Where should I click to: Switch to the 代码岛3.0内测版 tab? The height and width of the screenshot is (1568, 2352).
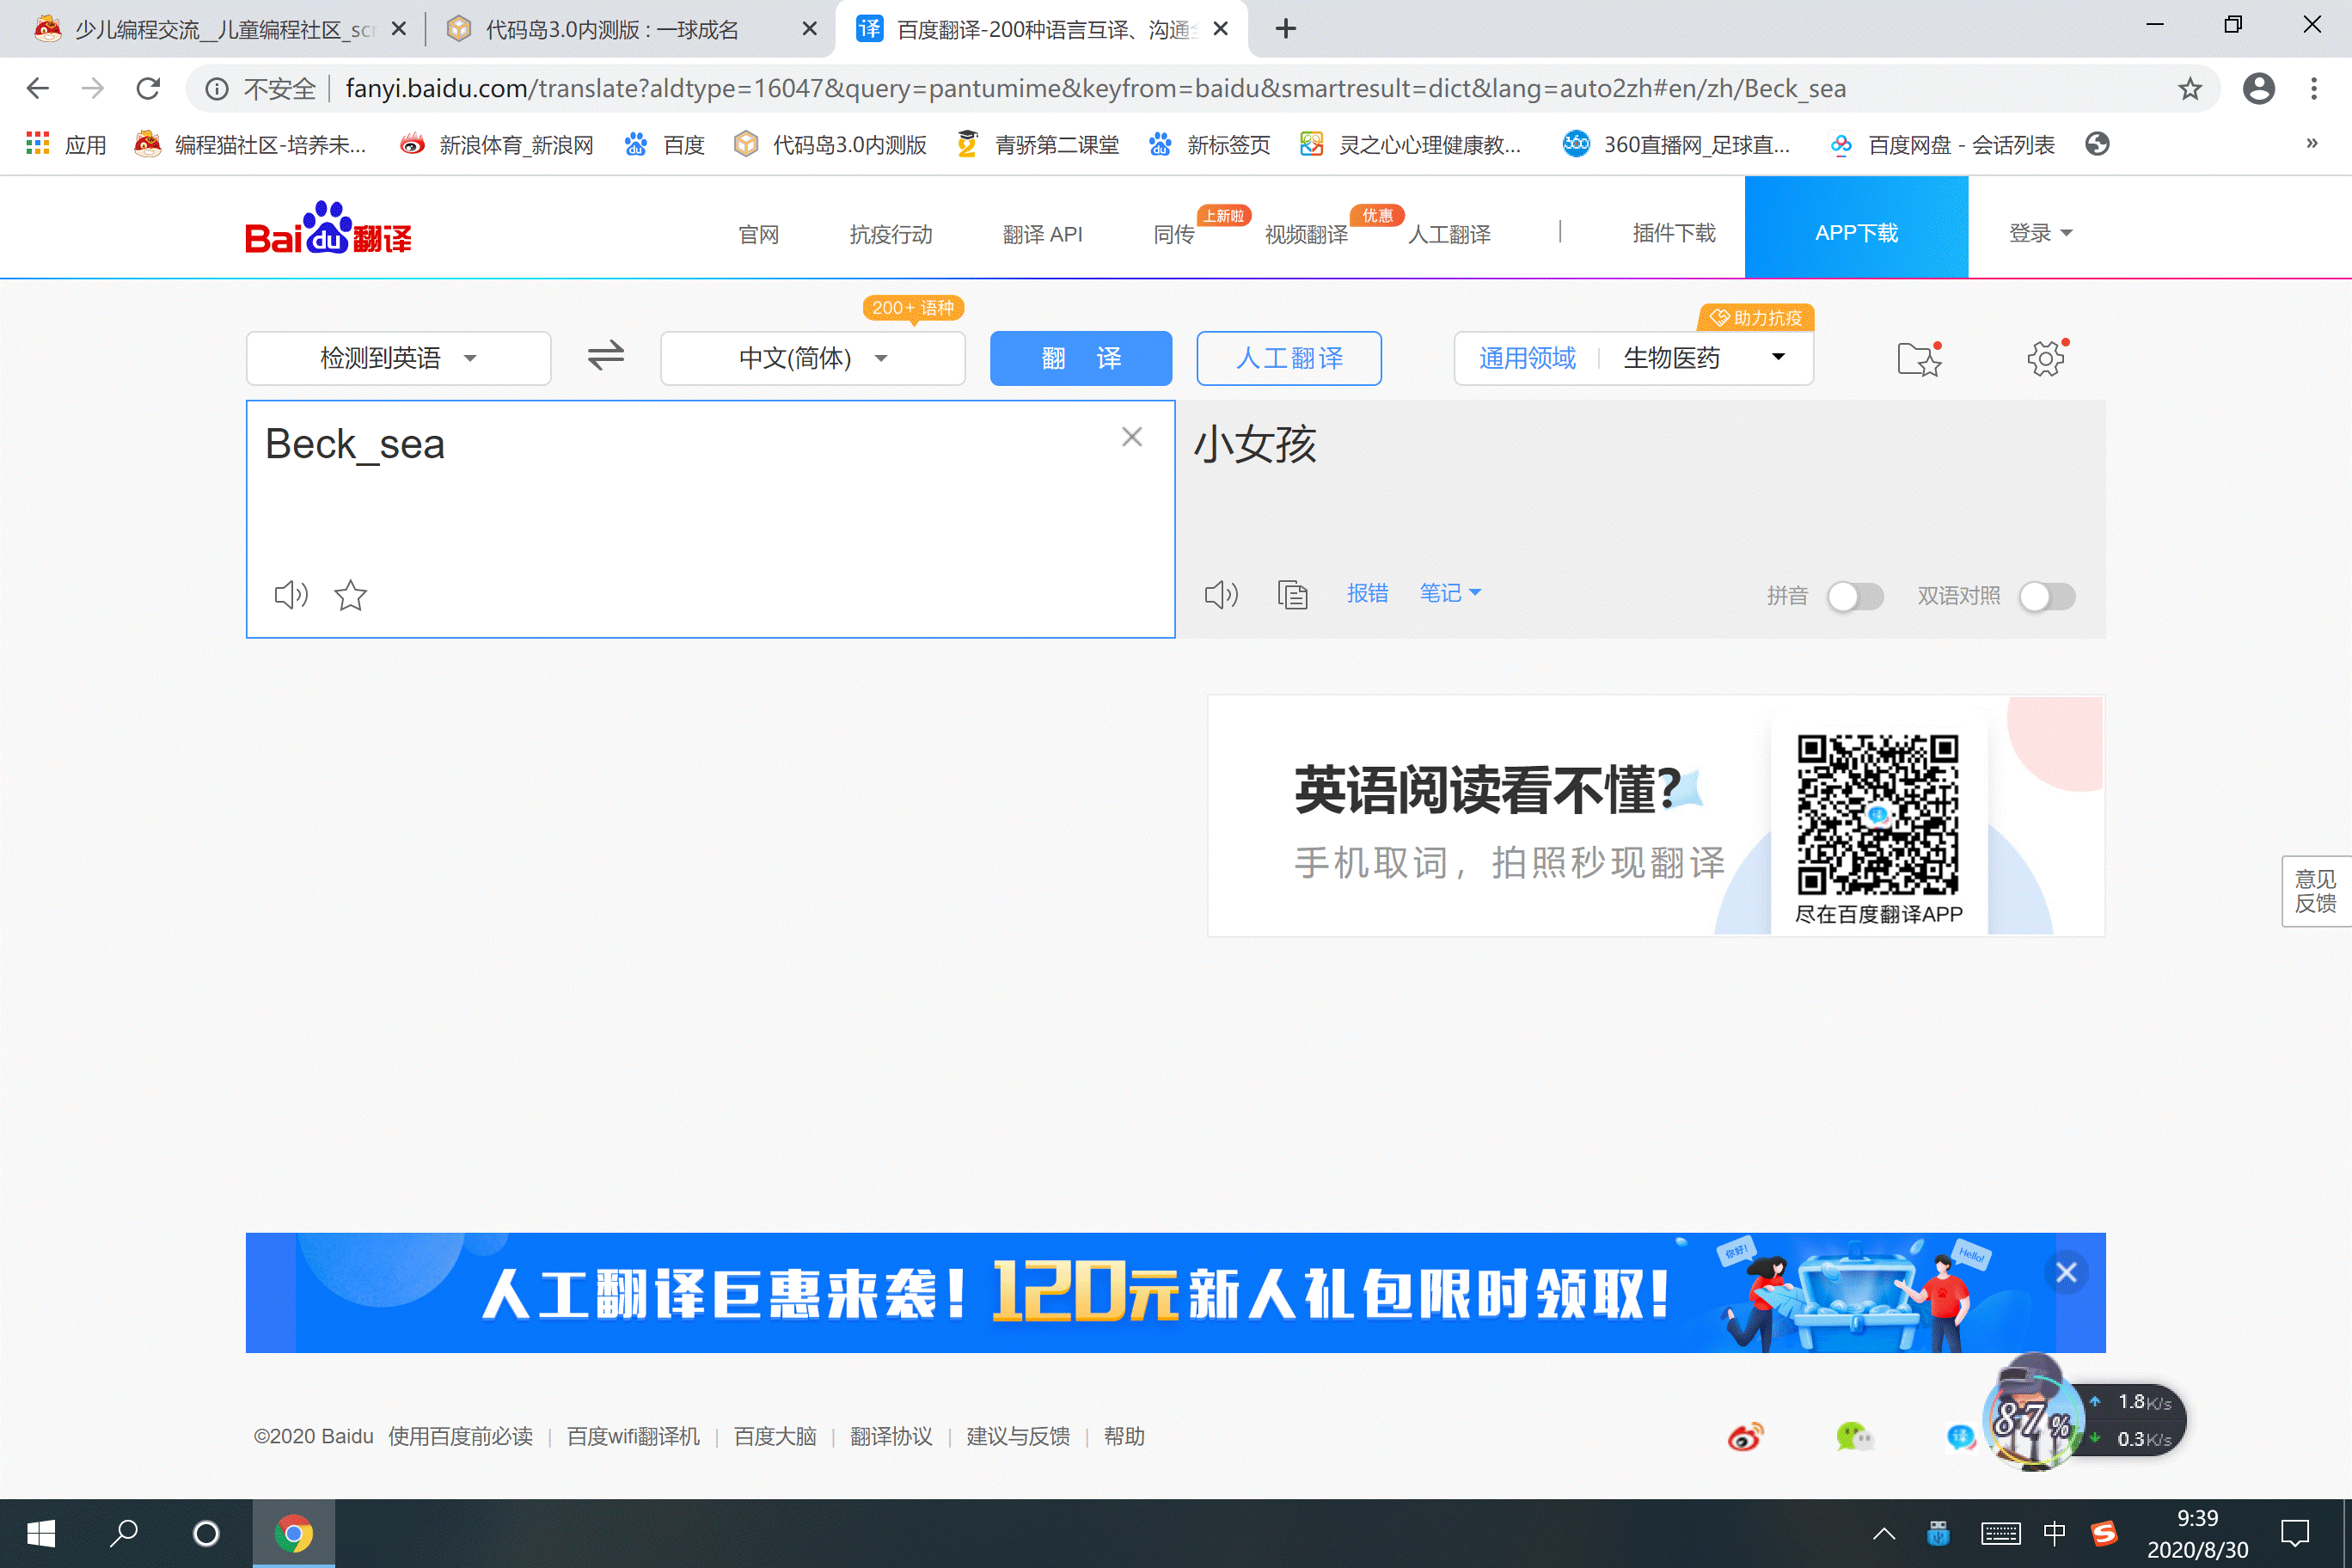pyautogui.click(x=628, y=29)
